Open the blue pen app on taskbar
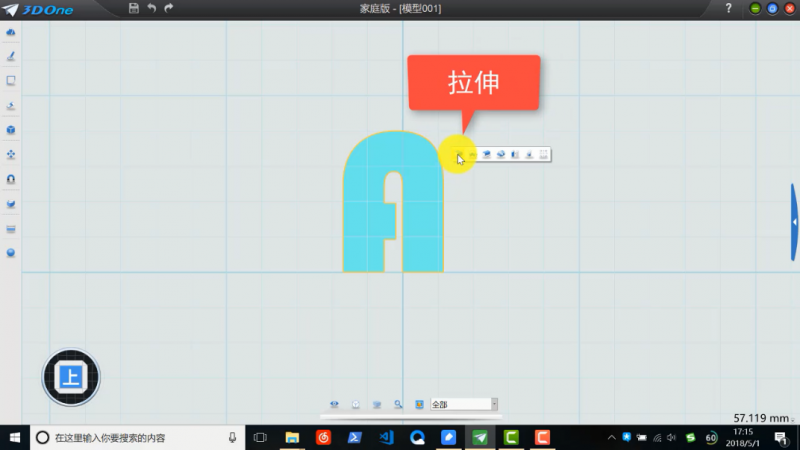The image size is (800, 450). click(448, 438)
